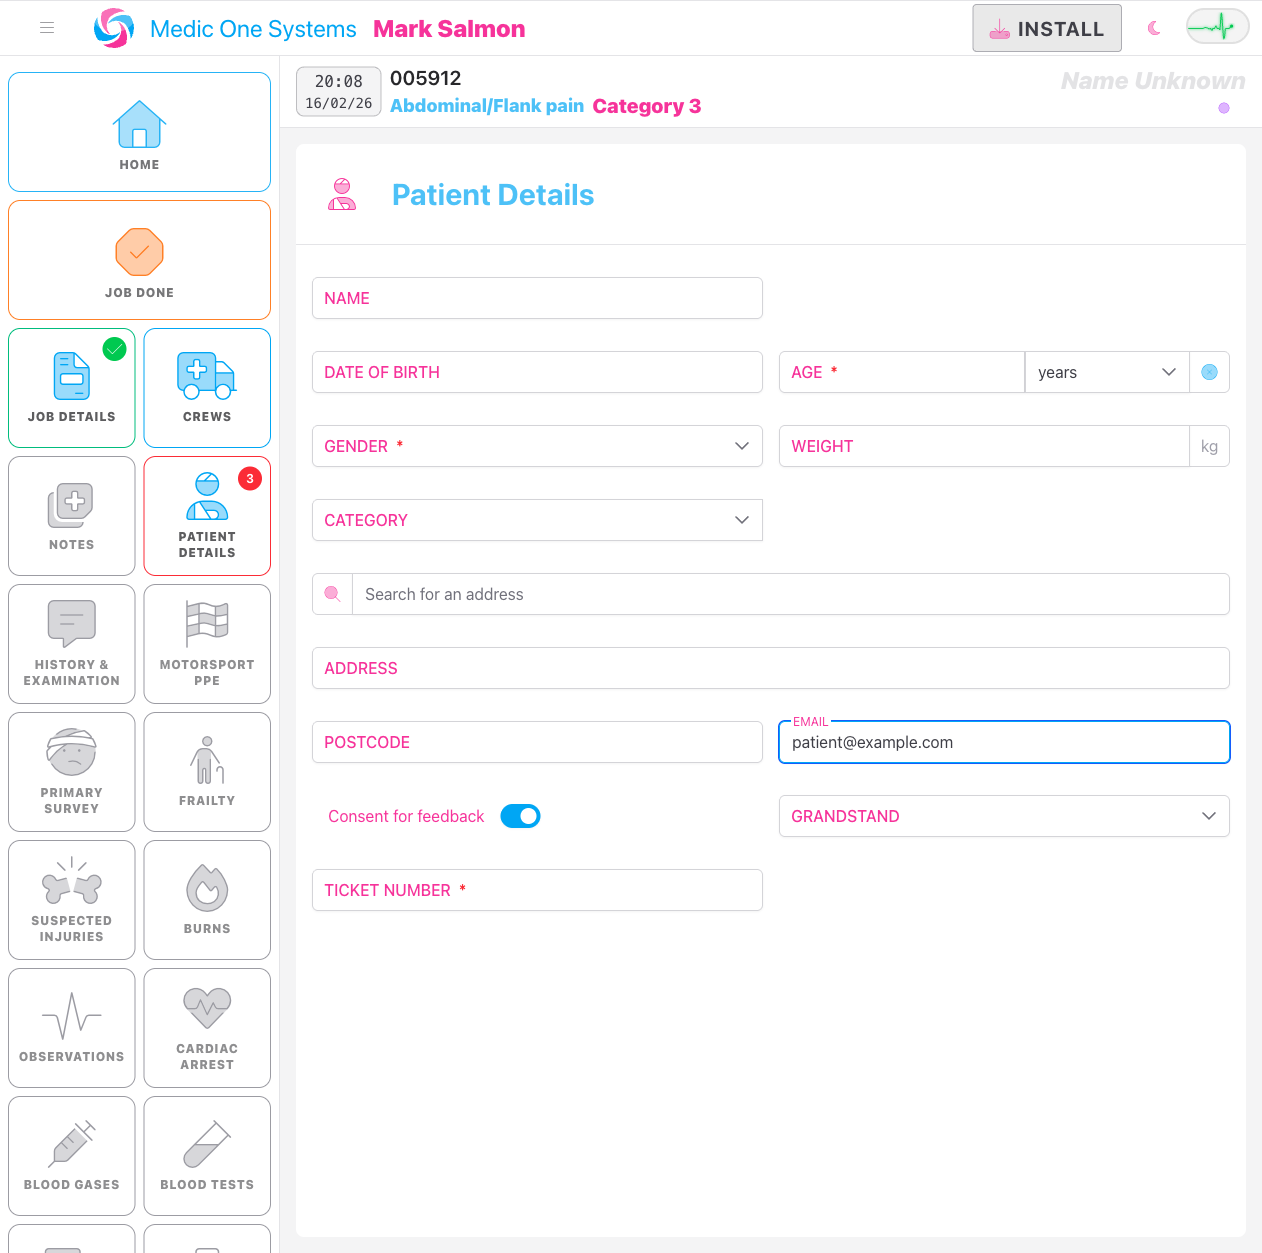Select the Cardiac Arrest icon
1262x1253 pixels.
[207, 1028]
